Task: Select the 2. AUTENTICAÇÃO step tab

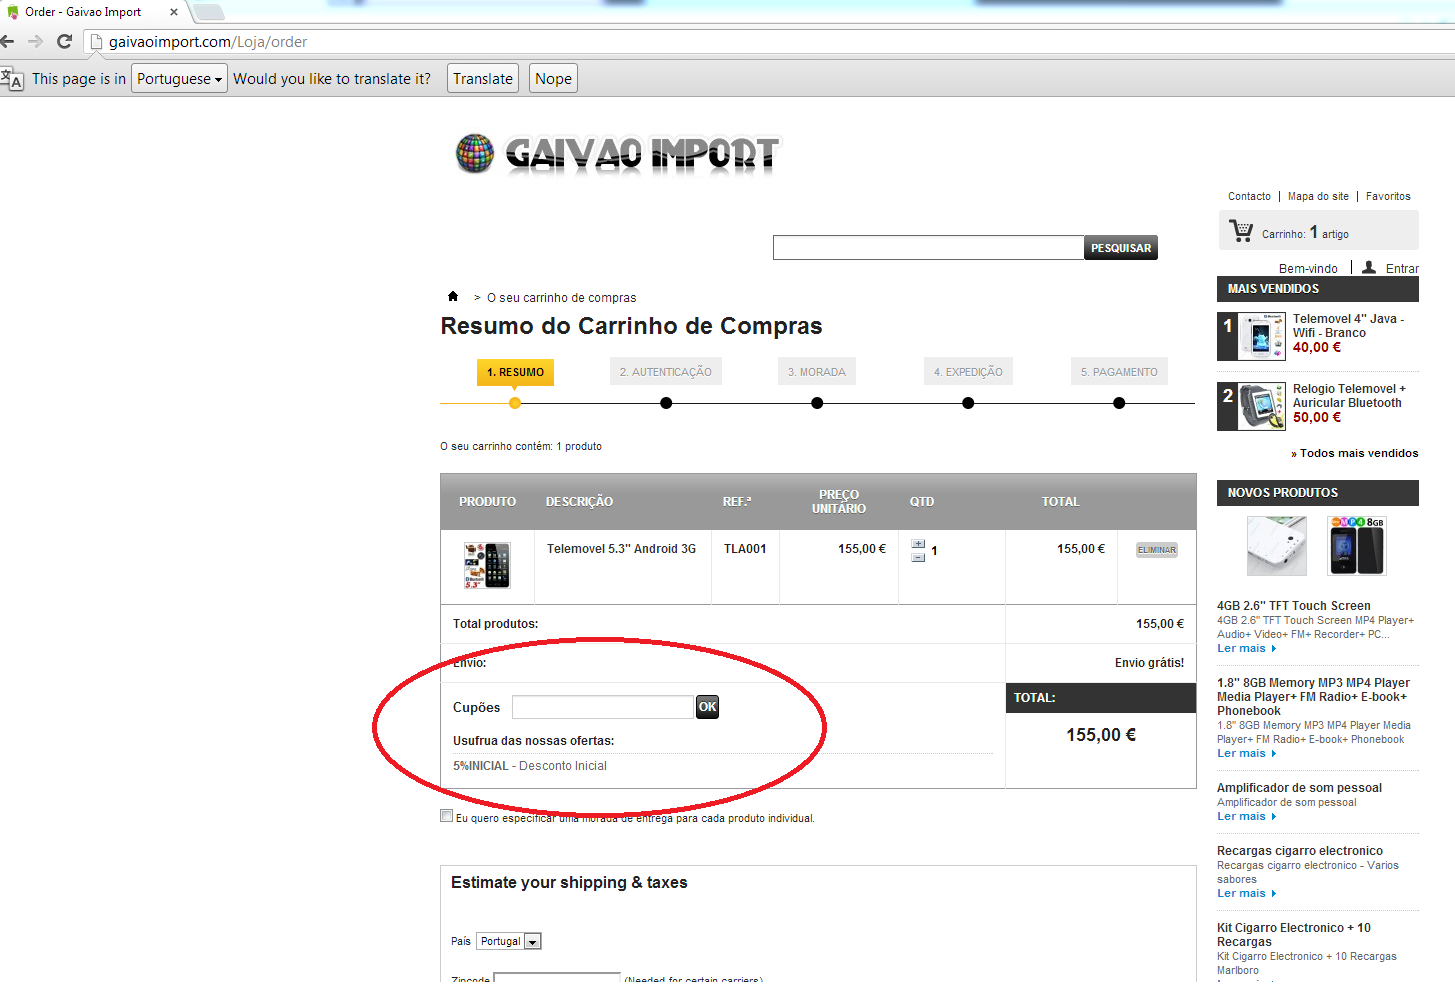Action: coord(665,372)
